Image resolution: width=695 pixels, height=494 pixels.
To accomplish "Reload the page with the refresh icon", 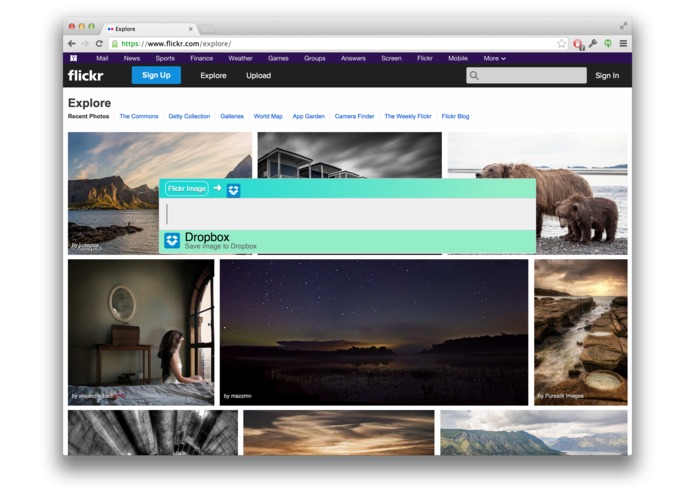I will (x=99, y=43).
